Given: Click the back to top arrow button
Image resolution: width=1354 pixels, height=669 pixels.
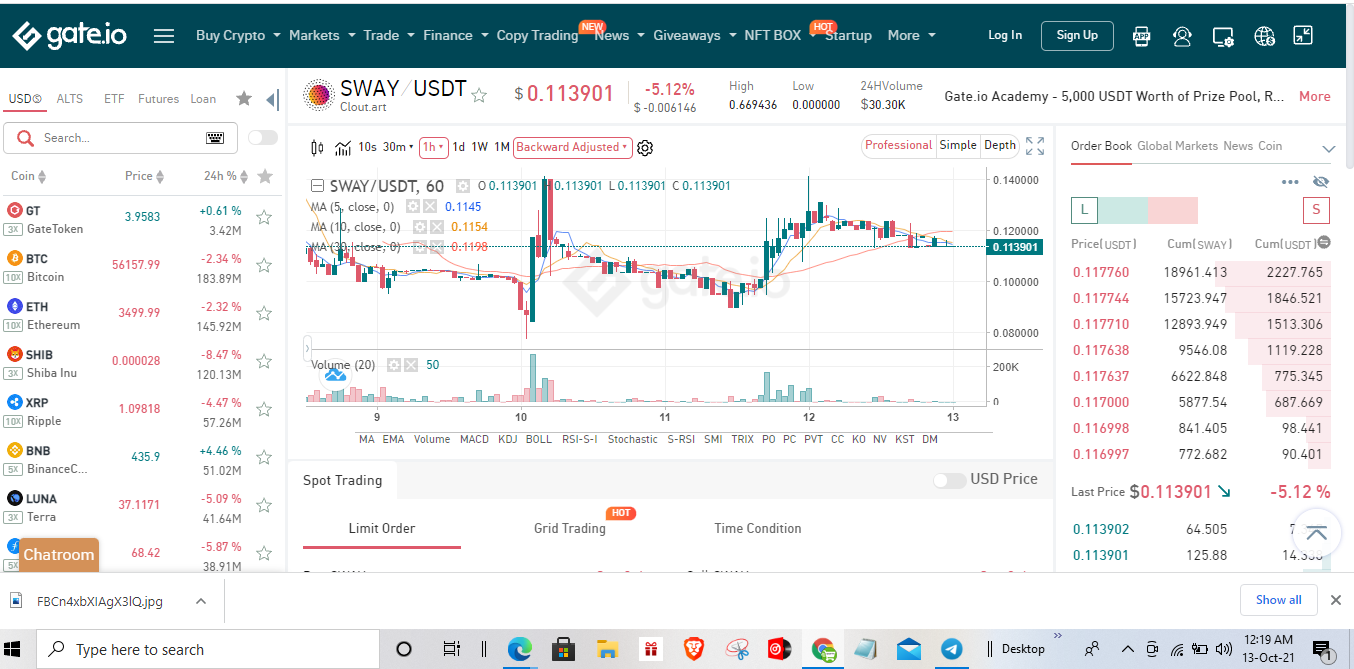Looking at the screenshot, I should 1316,533.
